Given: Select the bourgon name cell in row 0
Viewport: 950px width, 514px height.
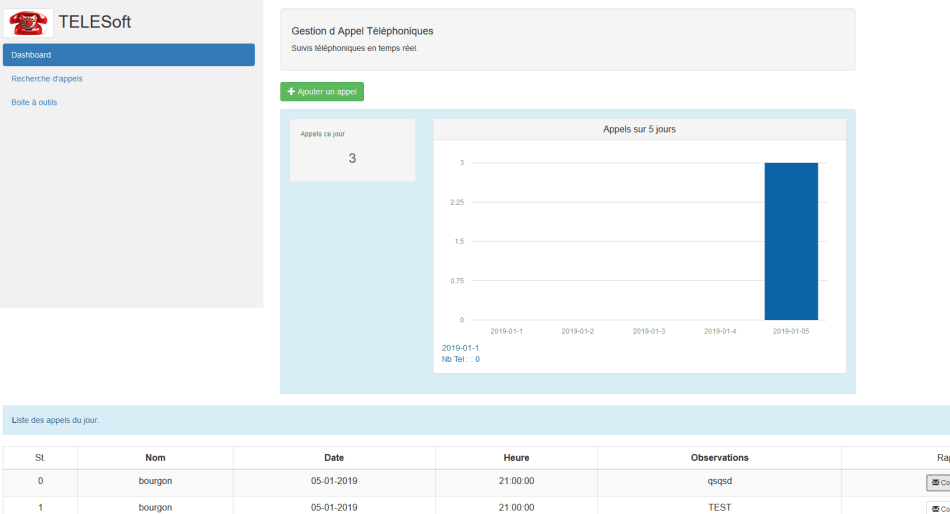Looking at the screenshot, I should point(155,481).
